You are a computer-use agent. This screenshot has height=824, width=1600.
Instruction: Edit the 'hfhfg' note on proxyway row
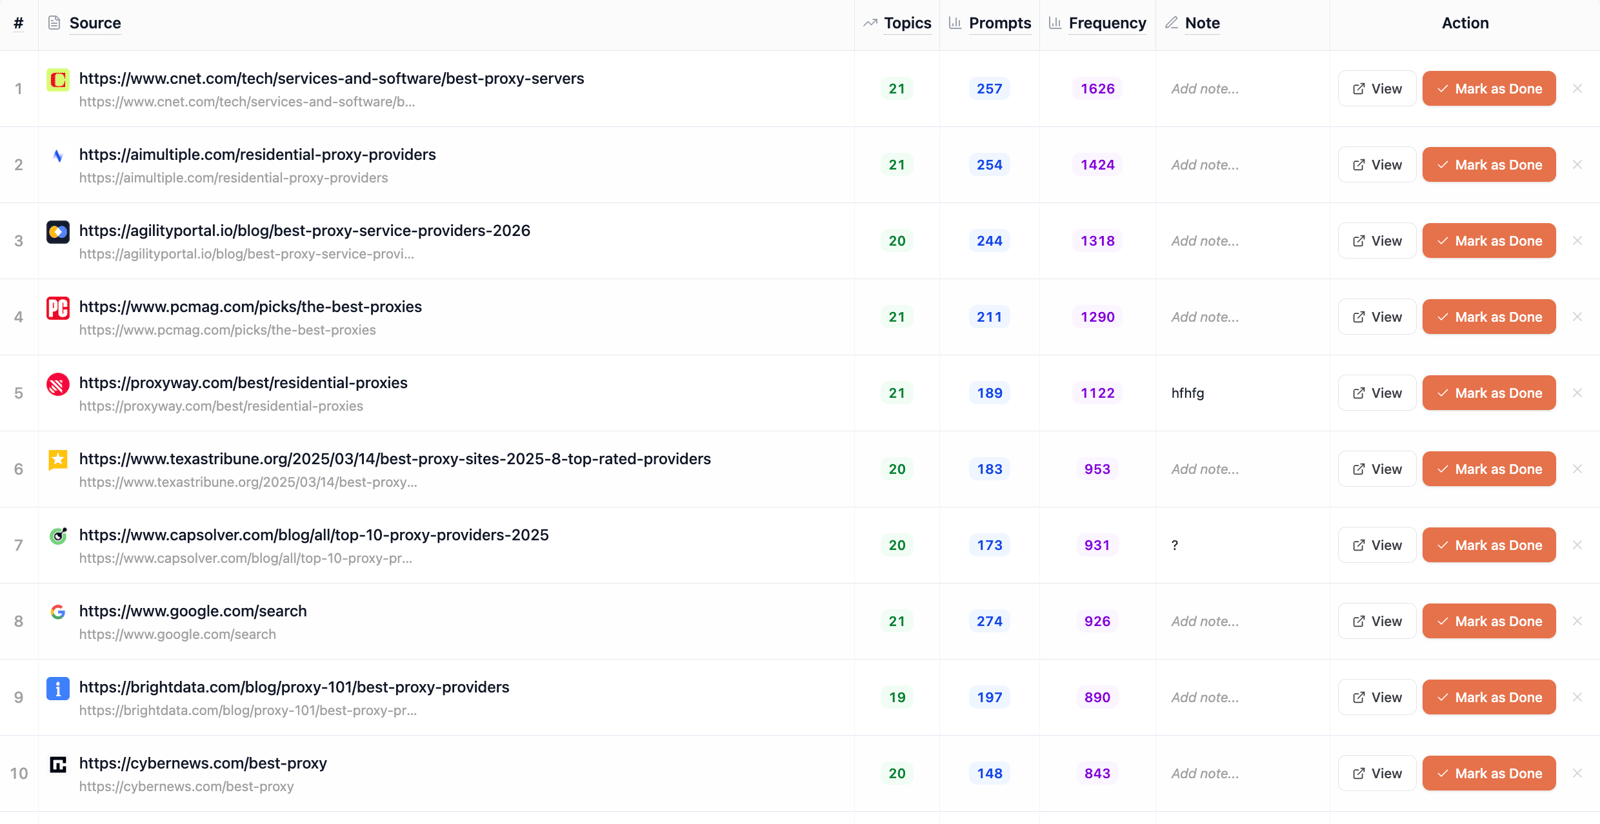[1188, 393]
